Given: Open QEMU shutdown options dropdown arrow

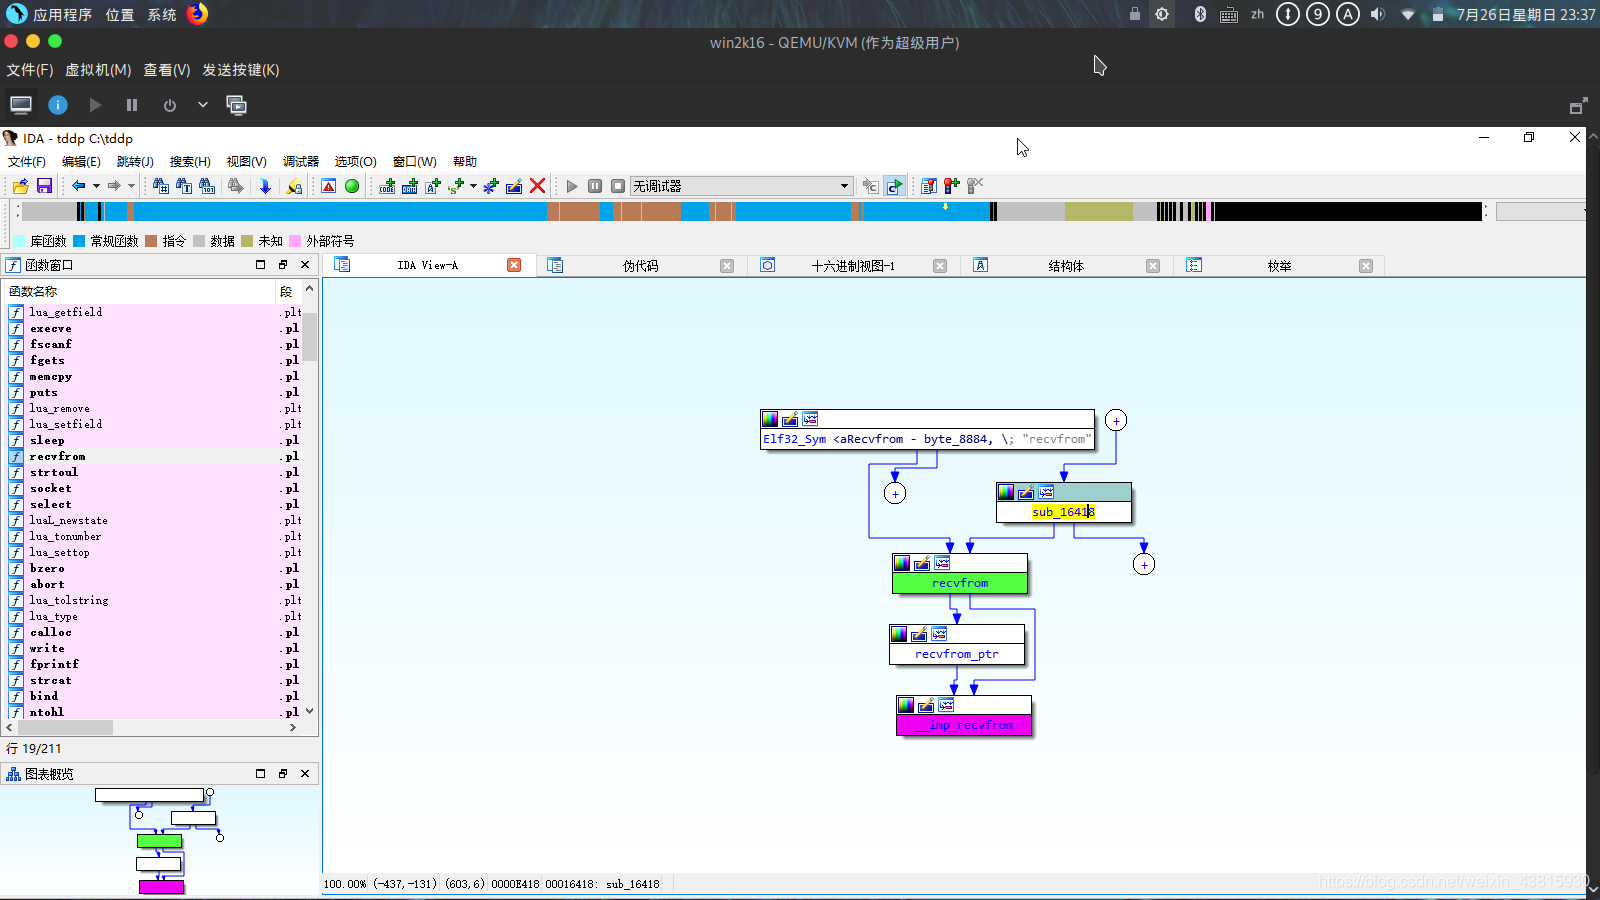Looking at the screenshot, I should [x=203, y=105].
